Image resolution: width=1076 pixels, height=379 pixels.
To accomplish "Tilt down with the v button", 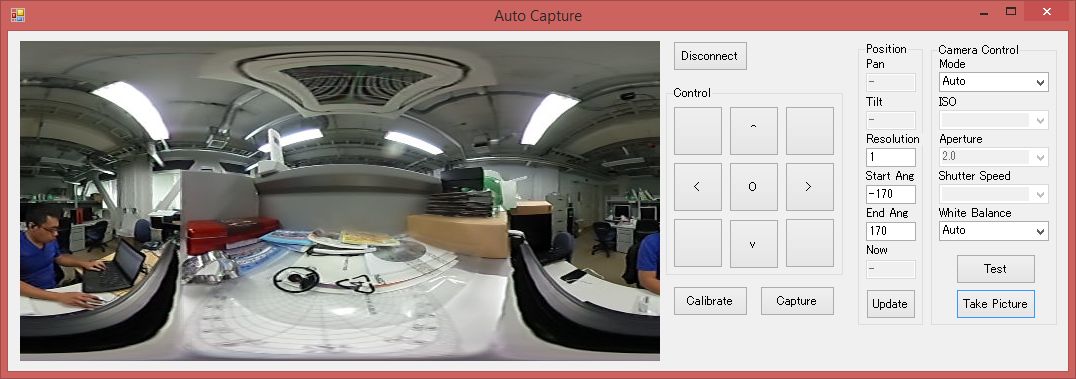I will click(x=753, y=243).
